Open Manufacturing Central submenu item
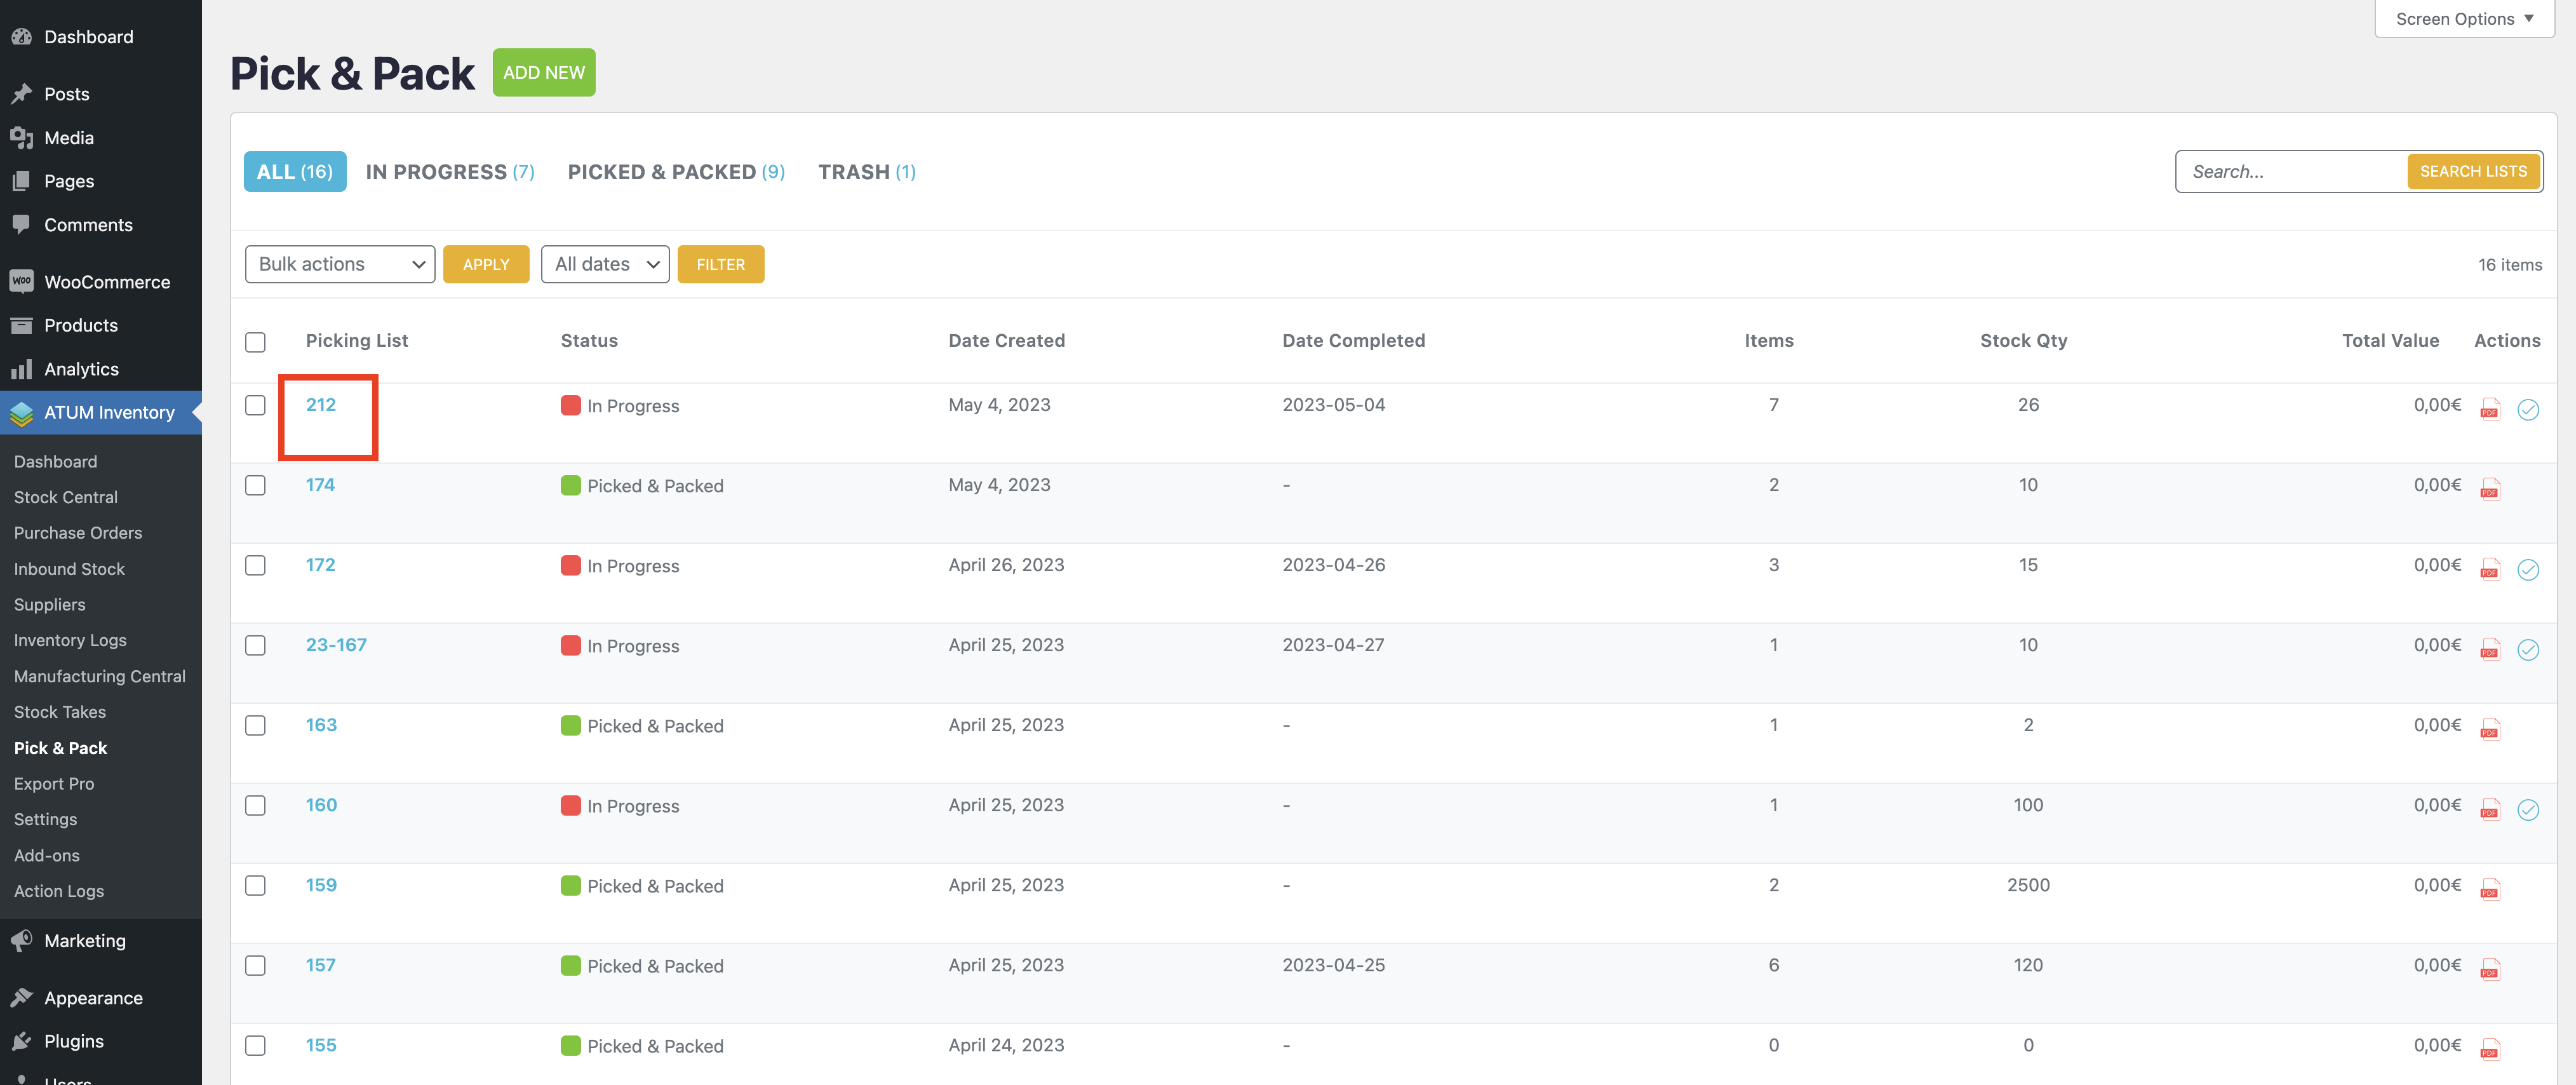The image size is (2576, 1085). click(100, 676)
